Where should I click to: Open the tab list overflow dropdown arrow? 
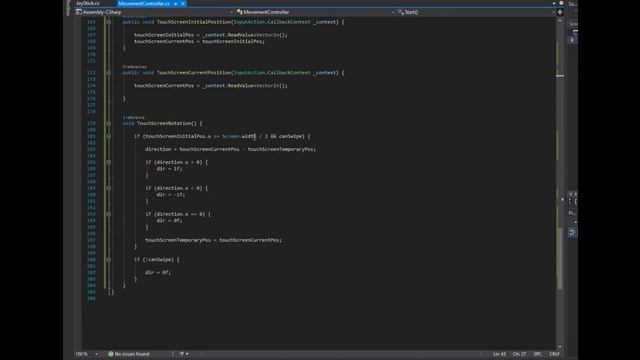click(554, 3)
